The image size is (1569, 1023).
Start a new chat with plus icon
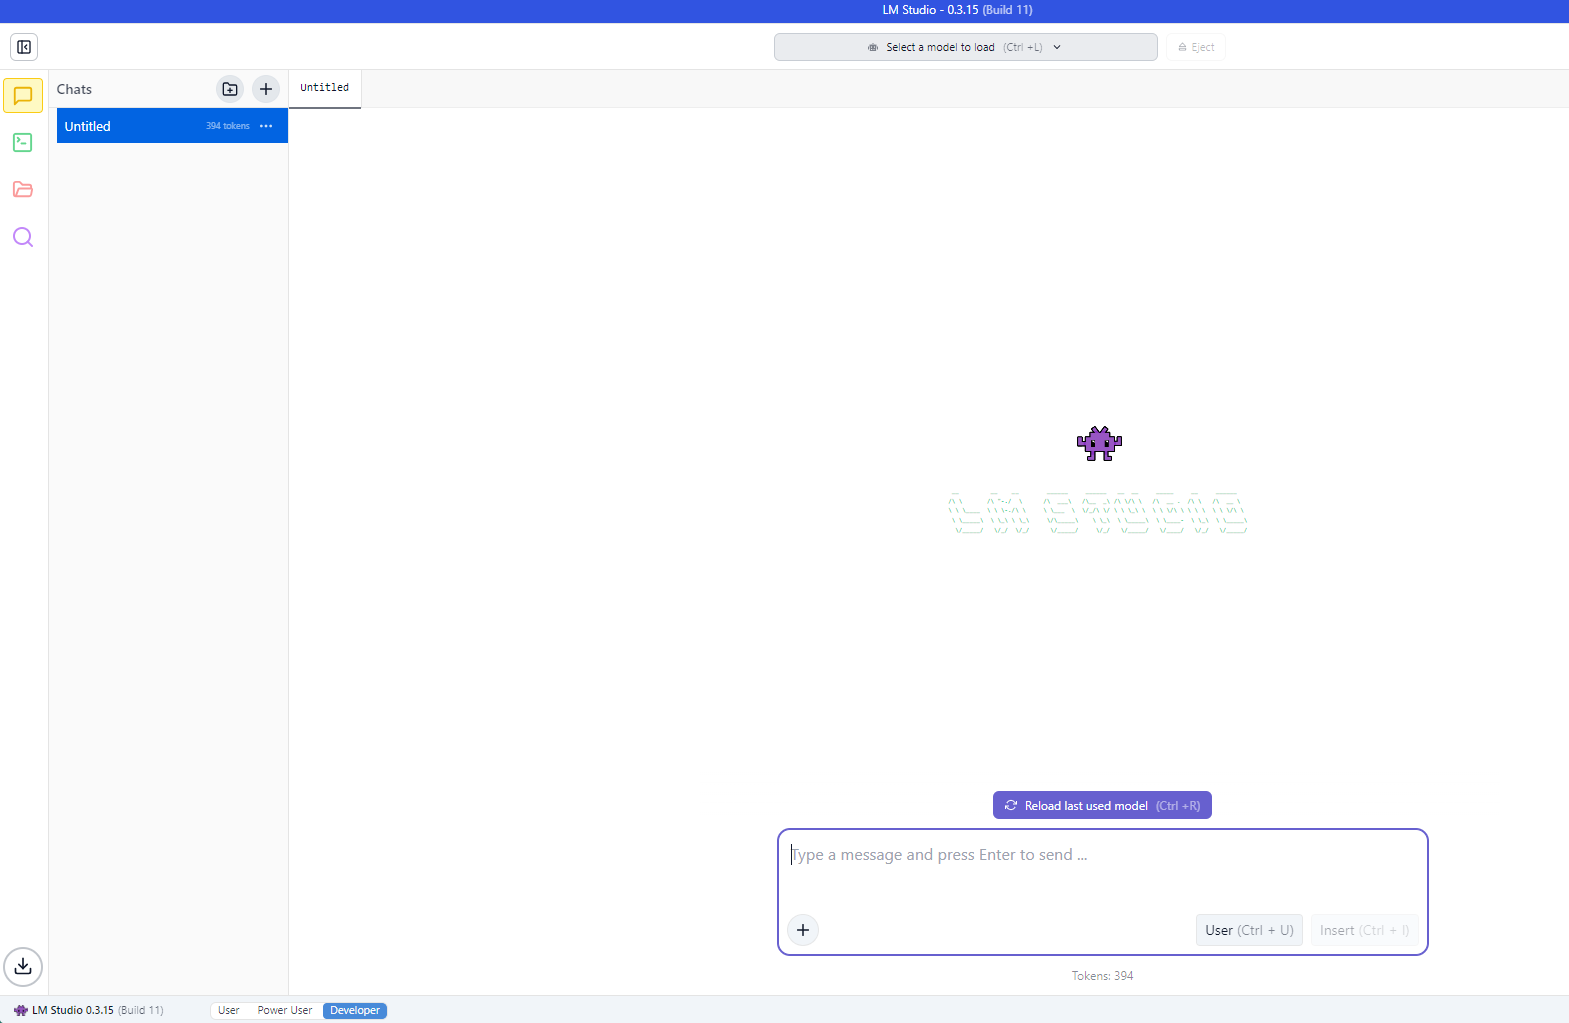click(x=266, y=89)
